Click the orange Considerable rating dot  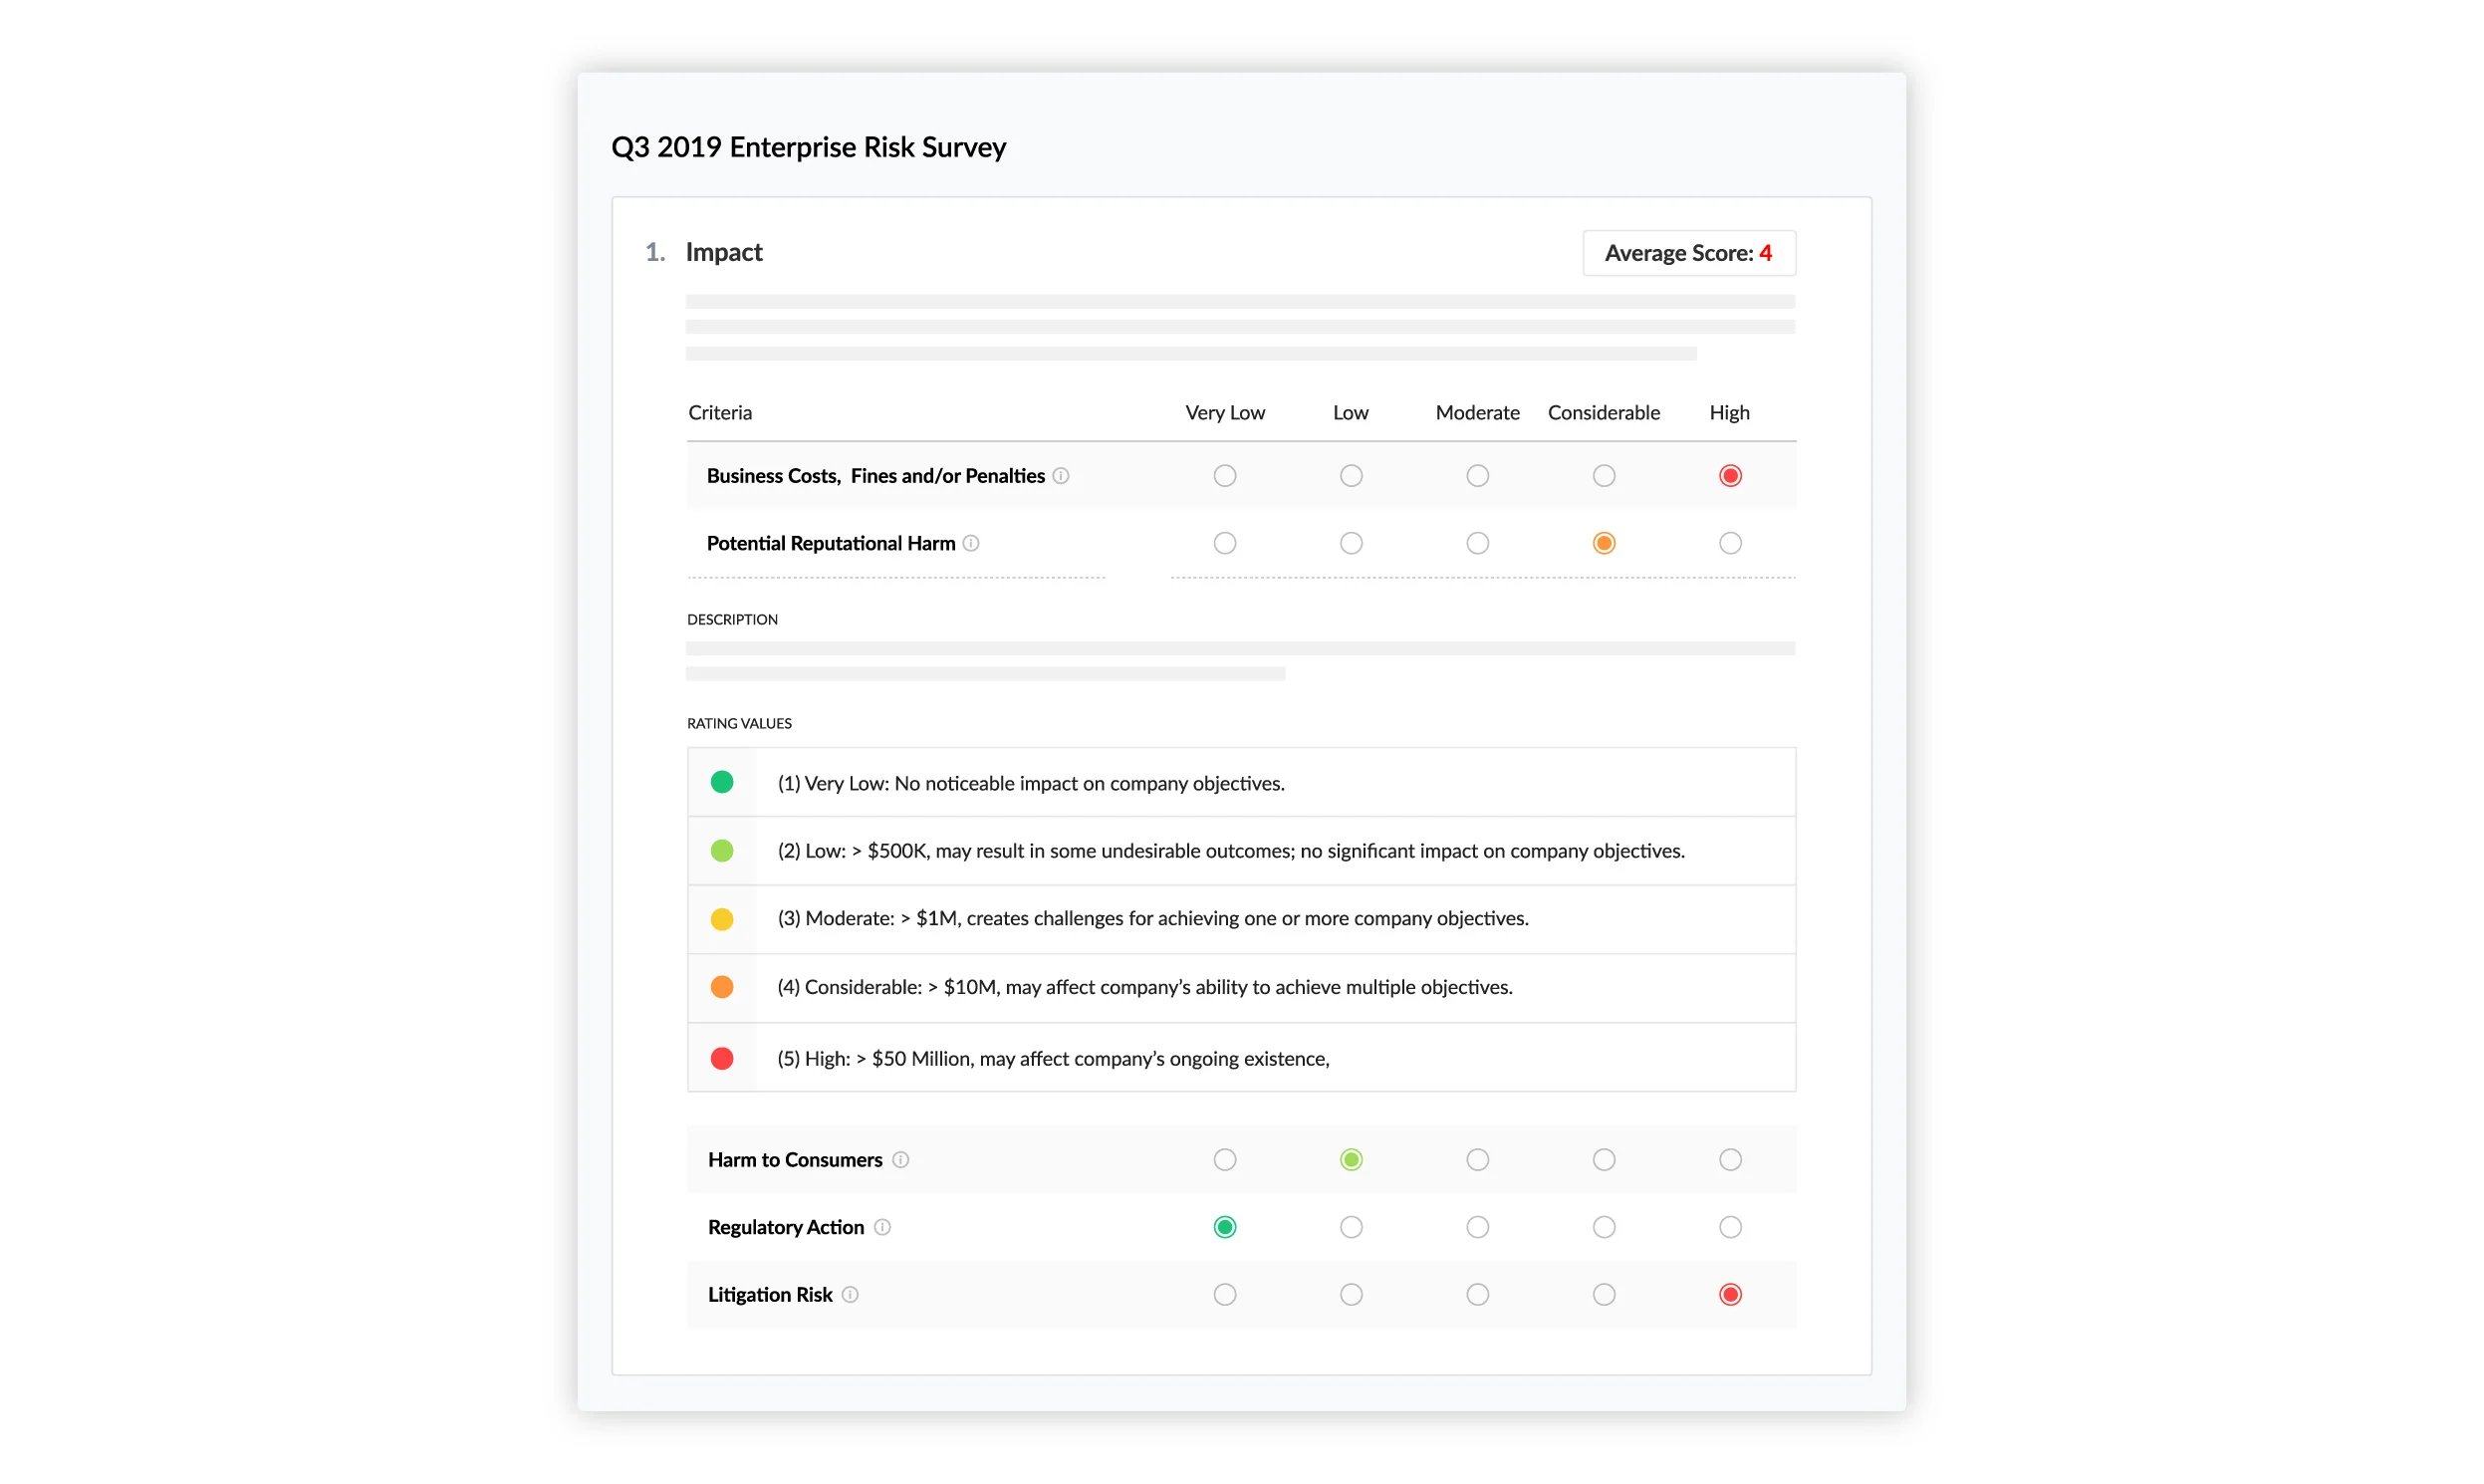722,987
